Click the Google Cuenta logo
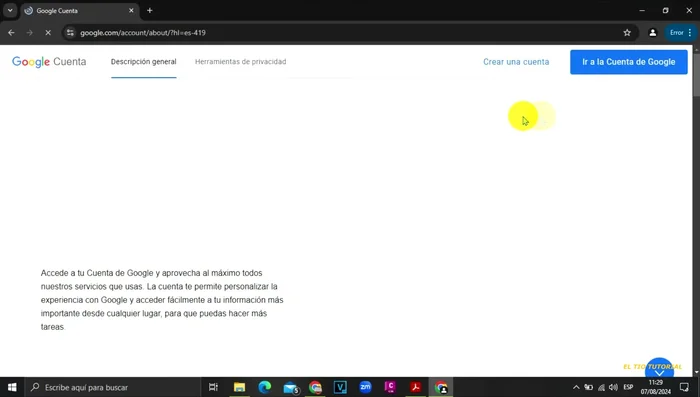This screenshot has width=700, height=397. tap(49, 62)
